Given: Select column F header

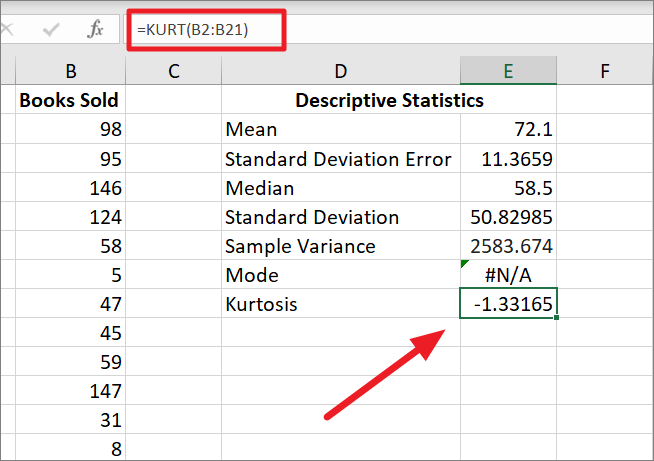Looking at the screenshot, I should click(605, 71).
